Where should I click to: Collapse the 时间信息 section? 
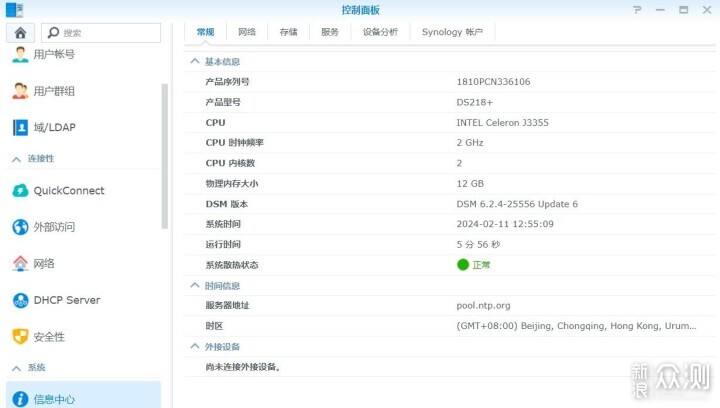pyautogui.click(x=195, y=286)
